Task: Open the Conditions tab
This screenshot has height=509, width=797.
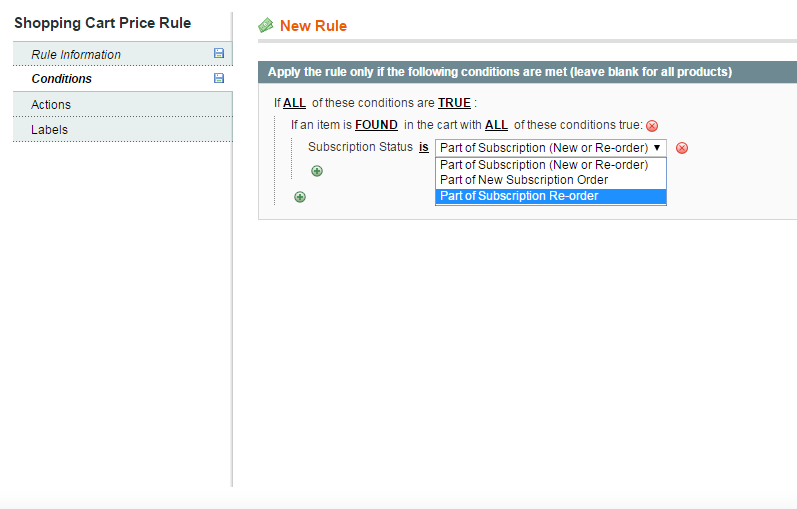Action: (x=122, y=79)
